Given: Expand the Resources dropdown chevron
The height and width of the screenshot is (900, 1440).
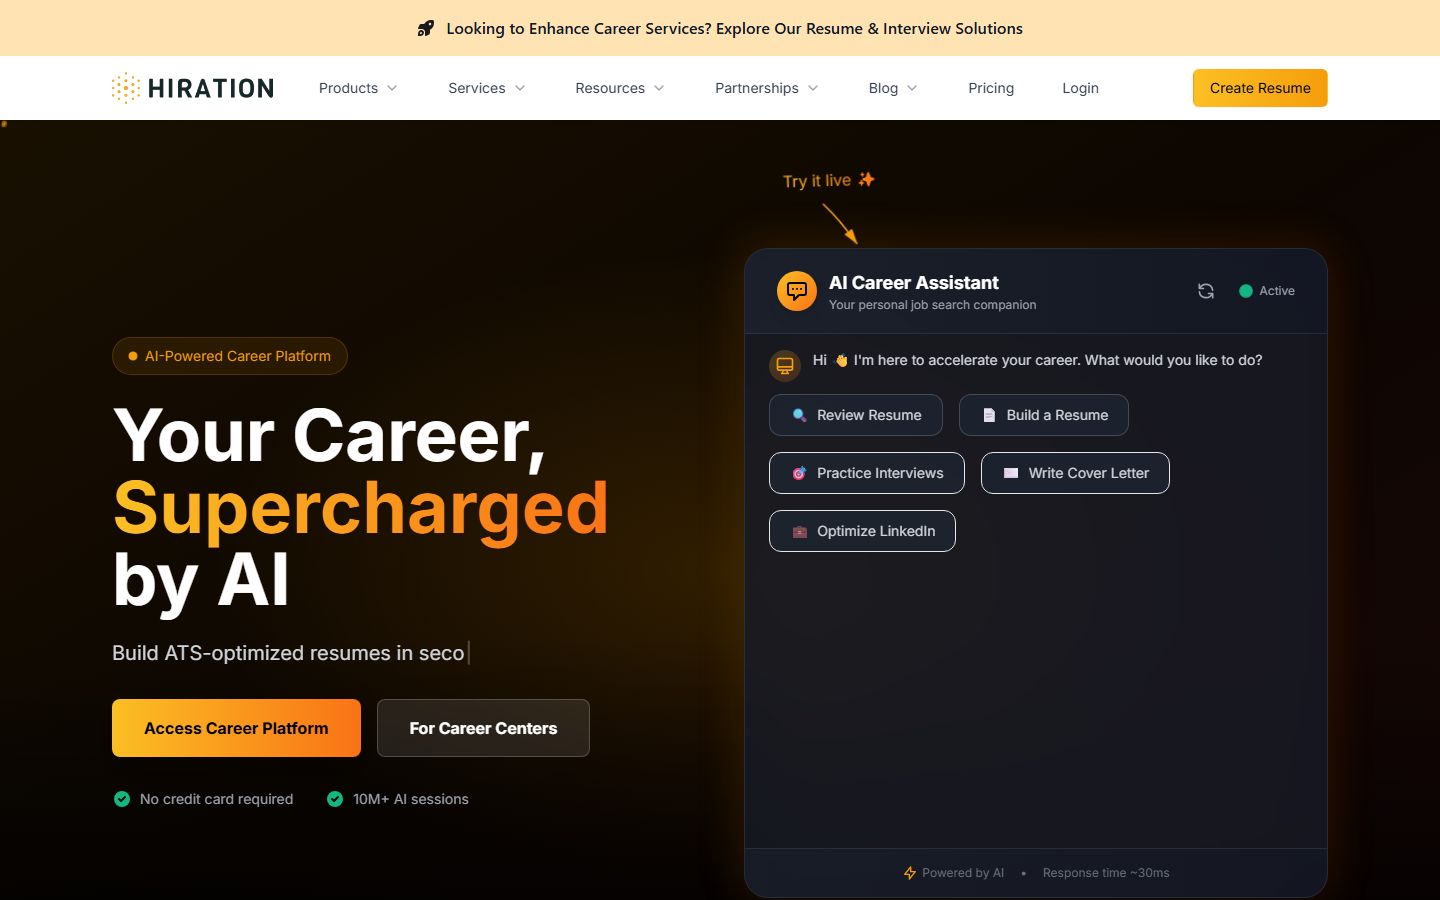Looking at the screenshot, I should pos(659,88).
